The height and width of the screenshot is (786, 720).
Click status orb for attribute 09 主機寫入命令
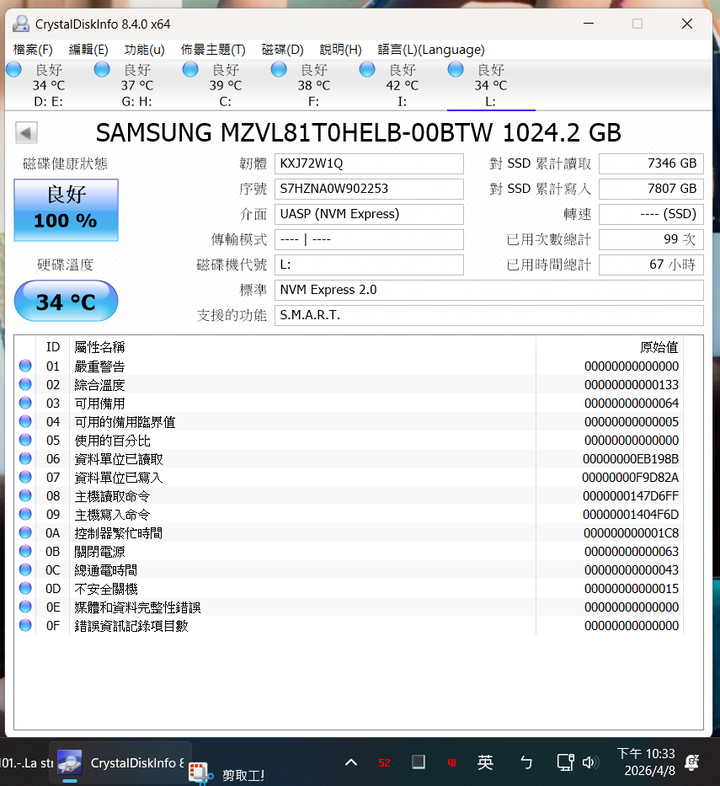tap(25, 514)
